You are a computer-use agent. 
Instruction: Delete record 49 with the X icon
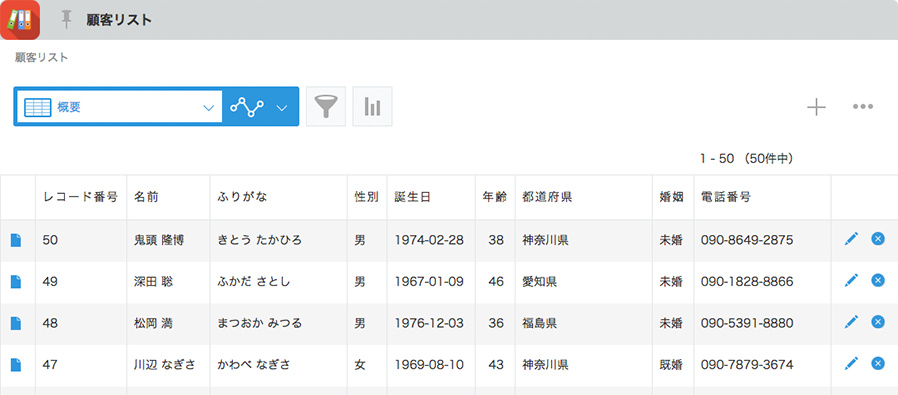(x=878, y=280)
